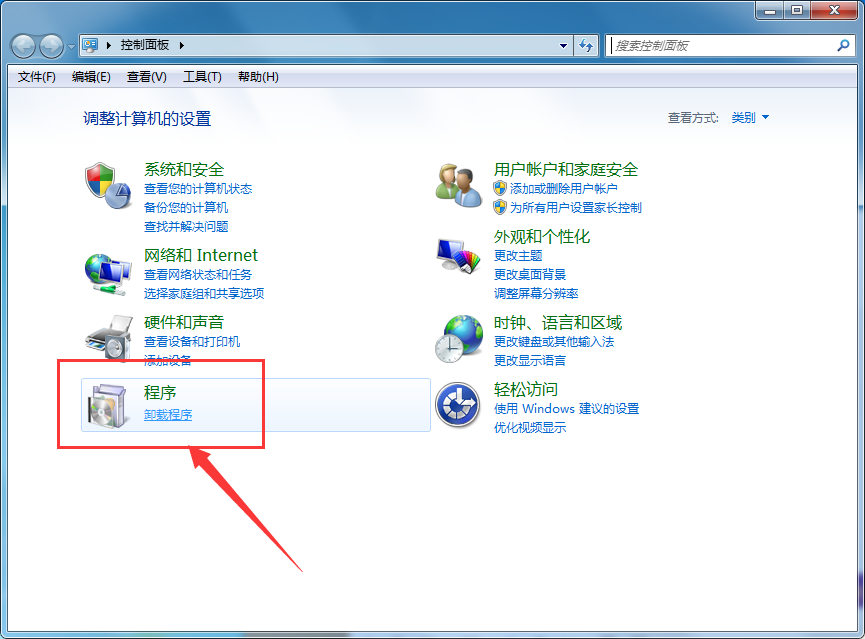865x639 pixels.
Task: Click 为所有用户设置家长控制 link
Action: 575,207
